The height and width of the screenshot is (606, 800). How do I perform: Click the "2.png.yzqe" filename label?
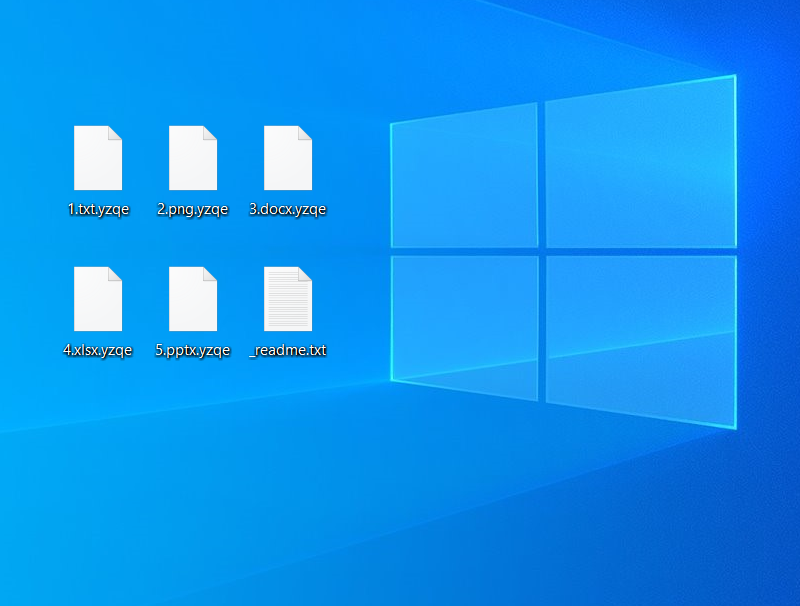(193, 209)
